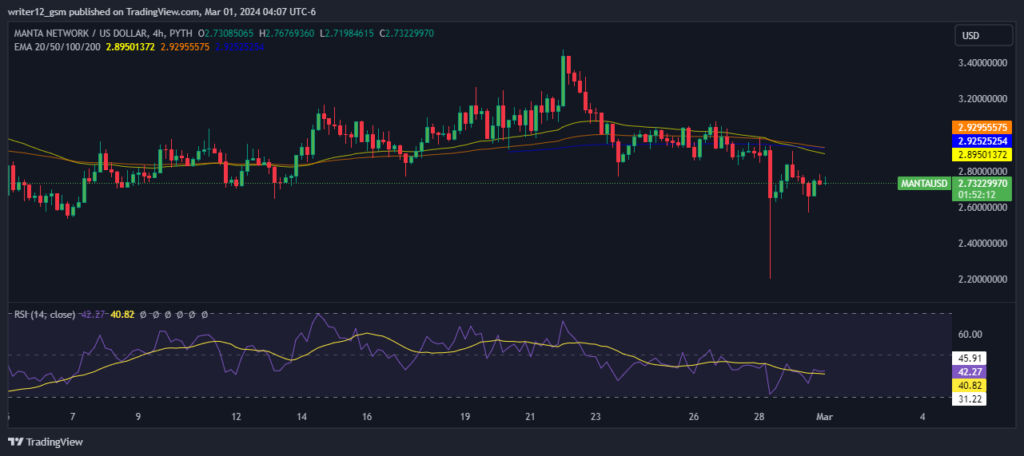The image size is (1024, 456).
Task: Click date 19 on the time axis
Action: tap(465, 417)
